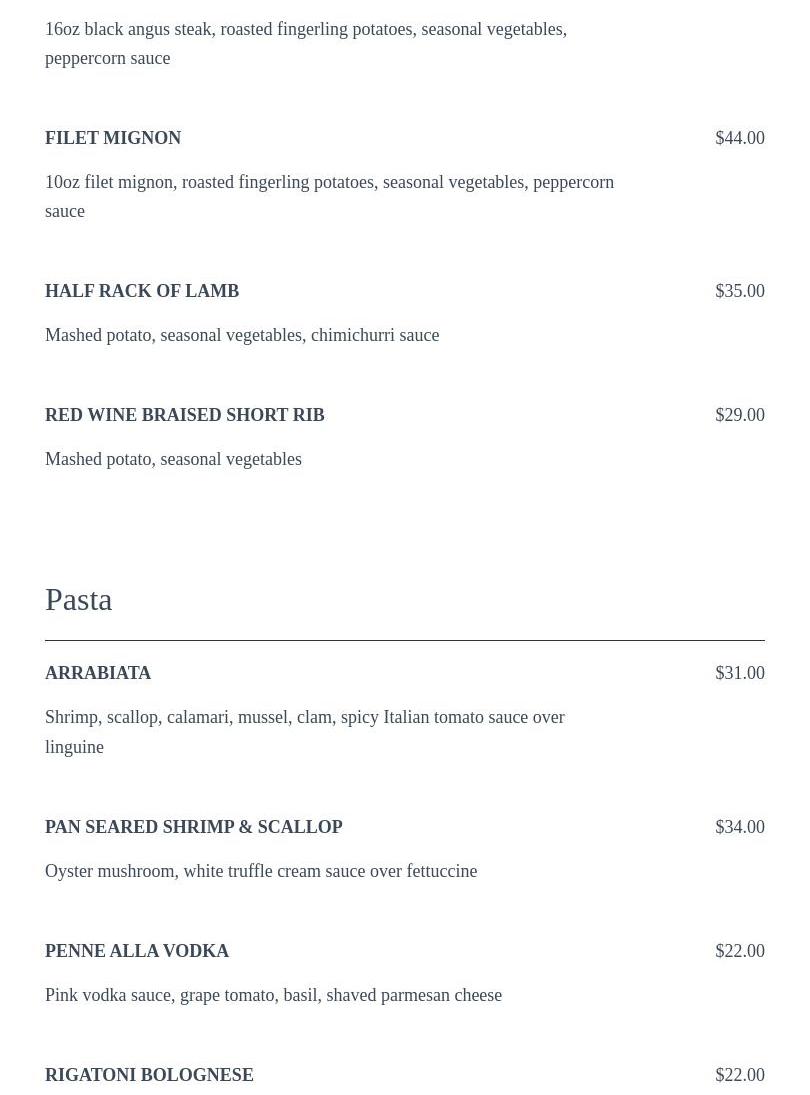
Task: Click the Pasta section heading
Action: pos(79,600)
